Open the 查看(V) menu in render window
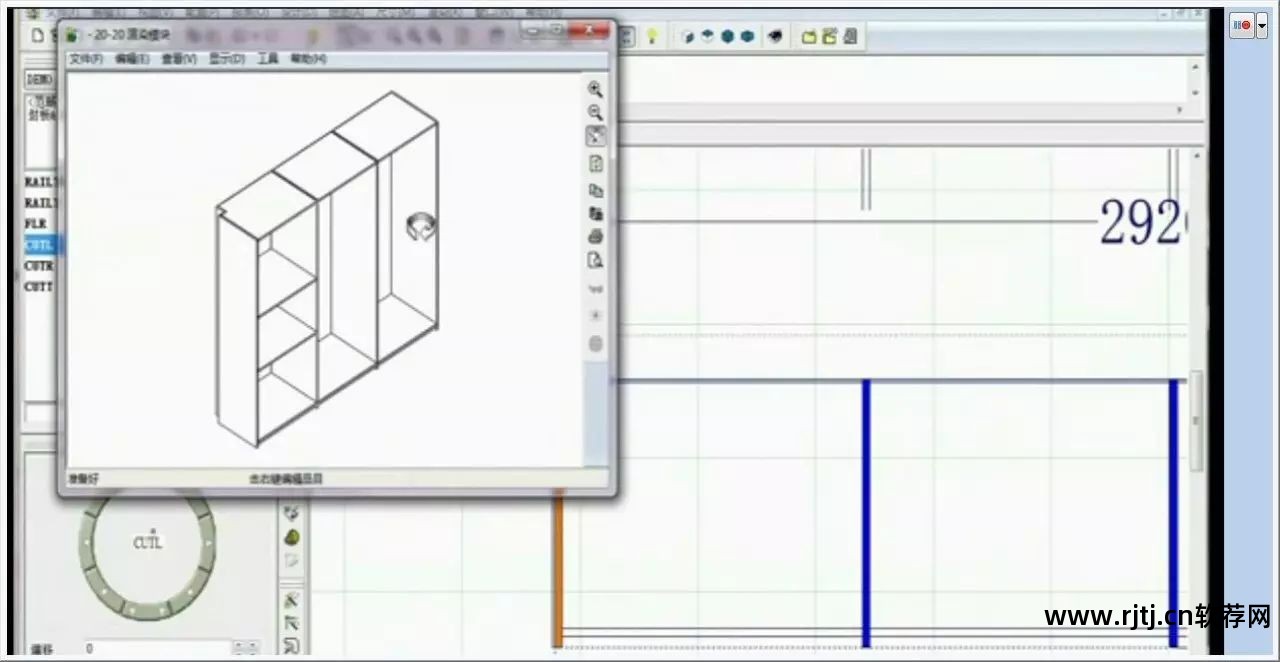 click(179, 59)
